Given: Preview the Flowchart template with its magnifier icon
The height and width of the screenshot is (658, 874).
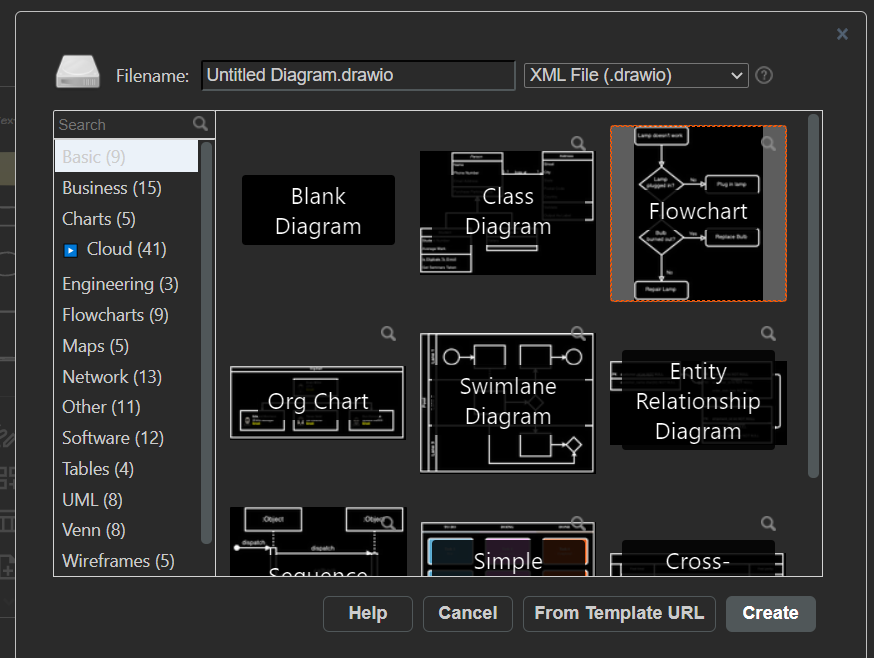Looking at the screenshot, I should (x=768, y=144).
